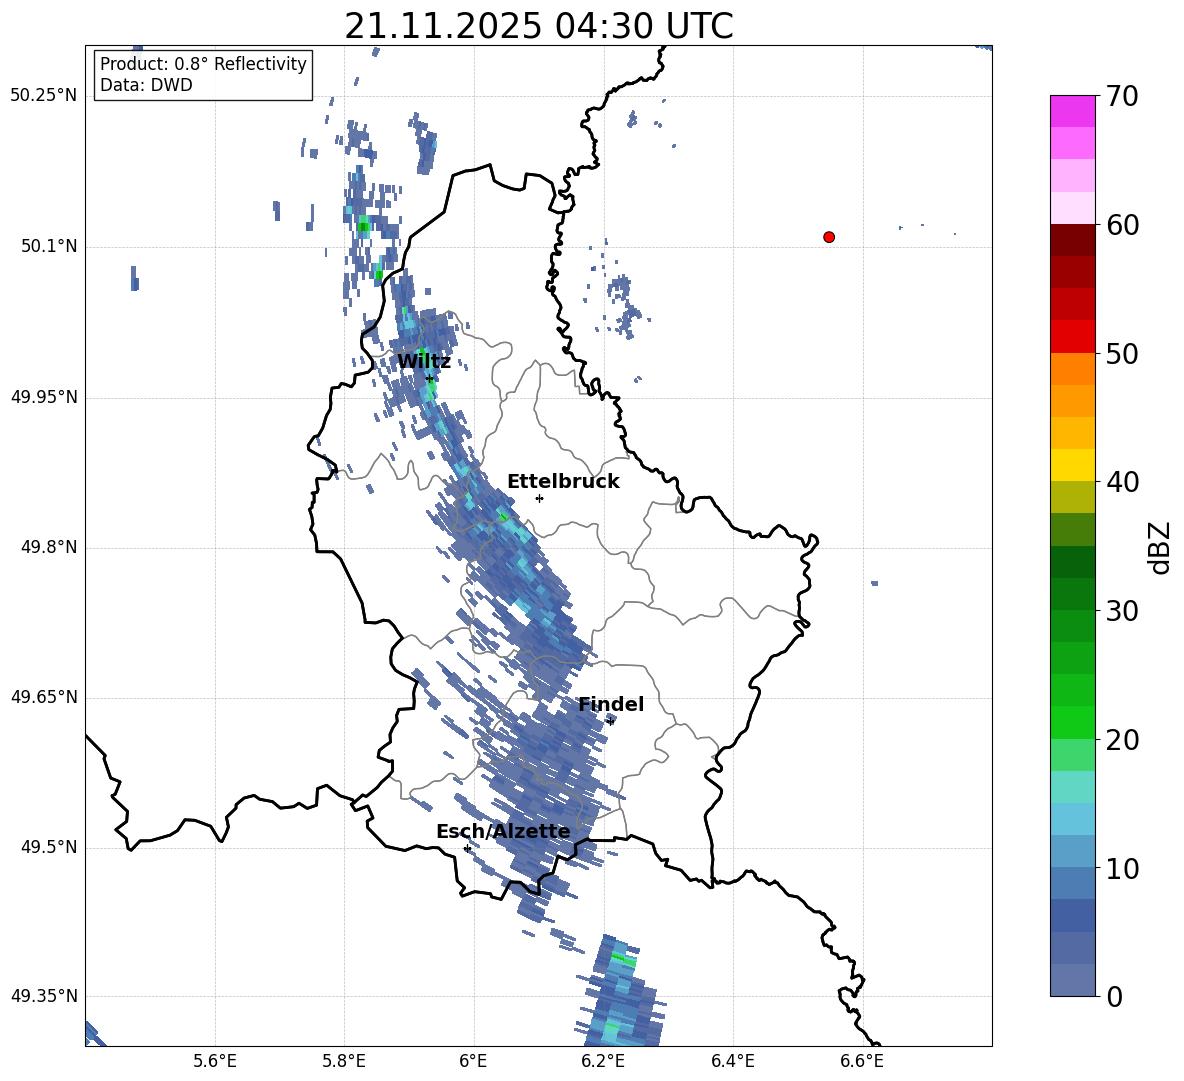Click the colorbar value 0
The image size is (1184, 1081).
point(1115,996)
